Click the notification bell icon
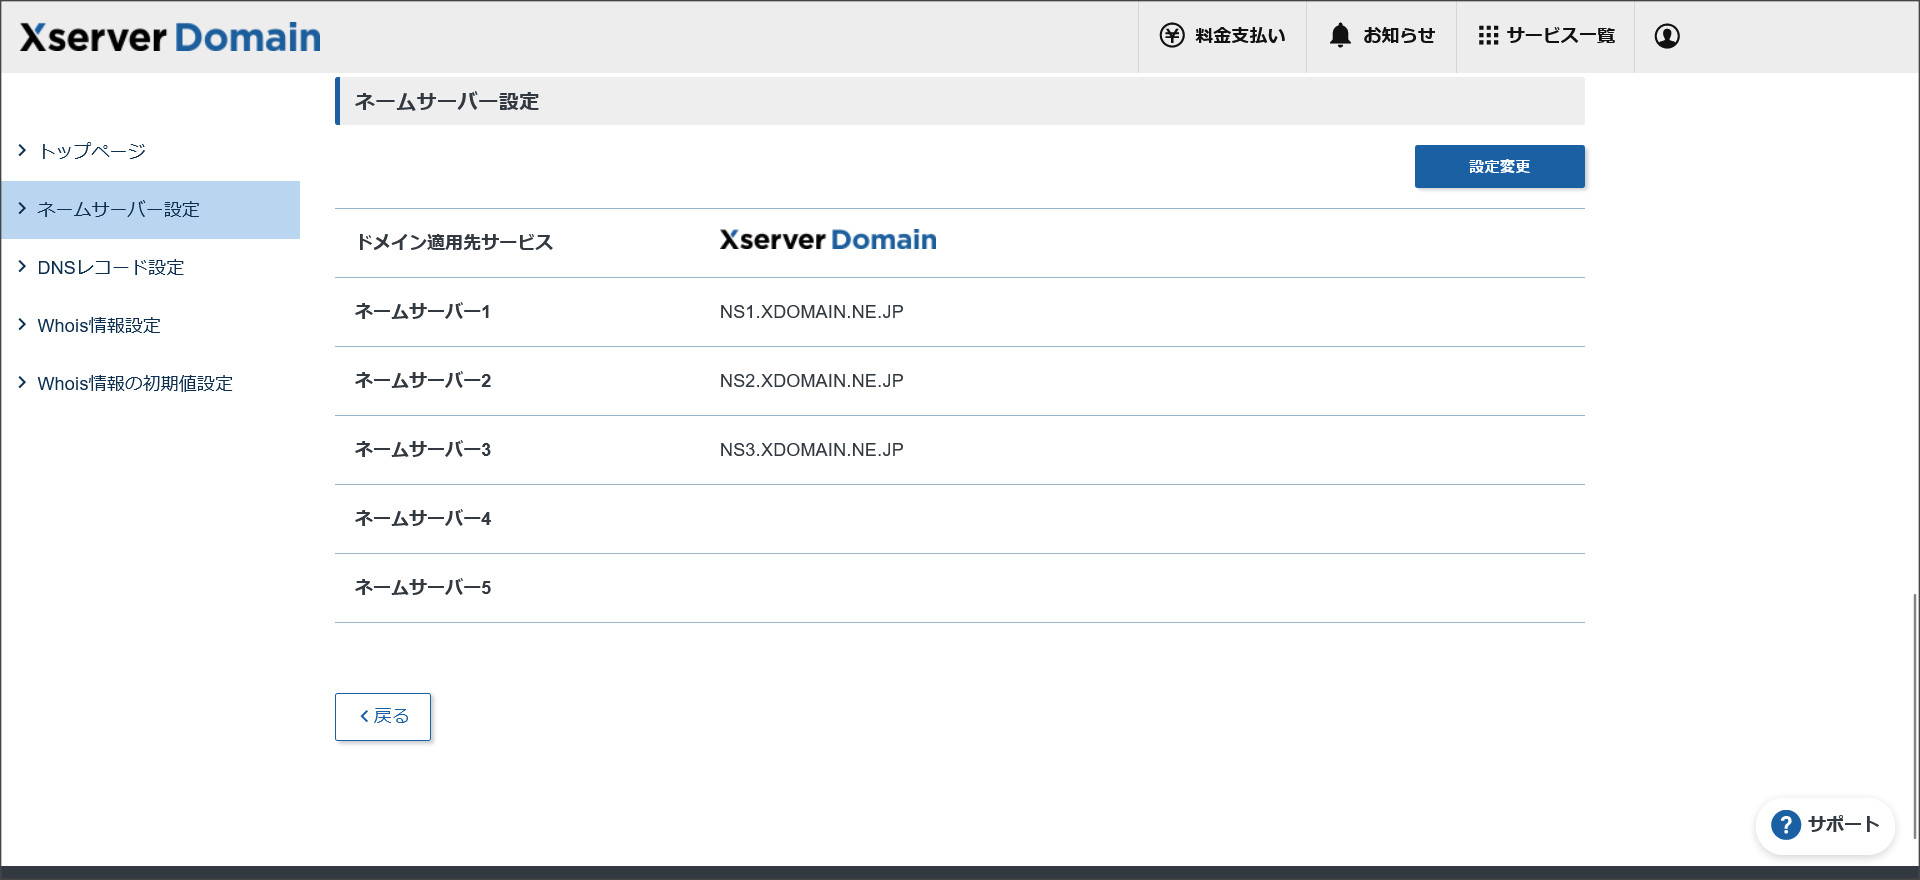 point(1340,36)
